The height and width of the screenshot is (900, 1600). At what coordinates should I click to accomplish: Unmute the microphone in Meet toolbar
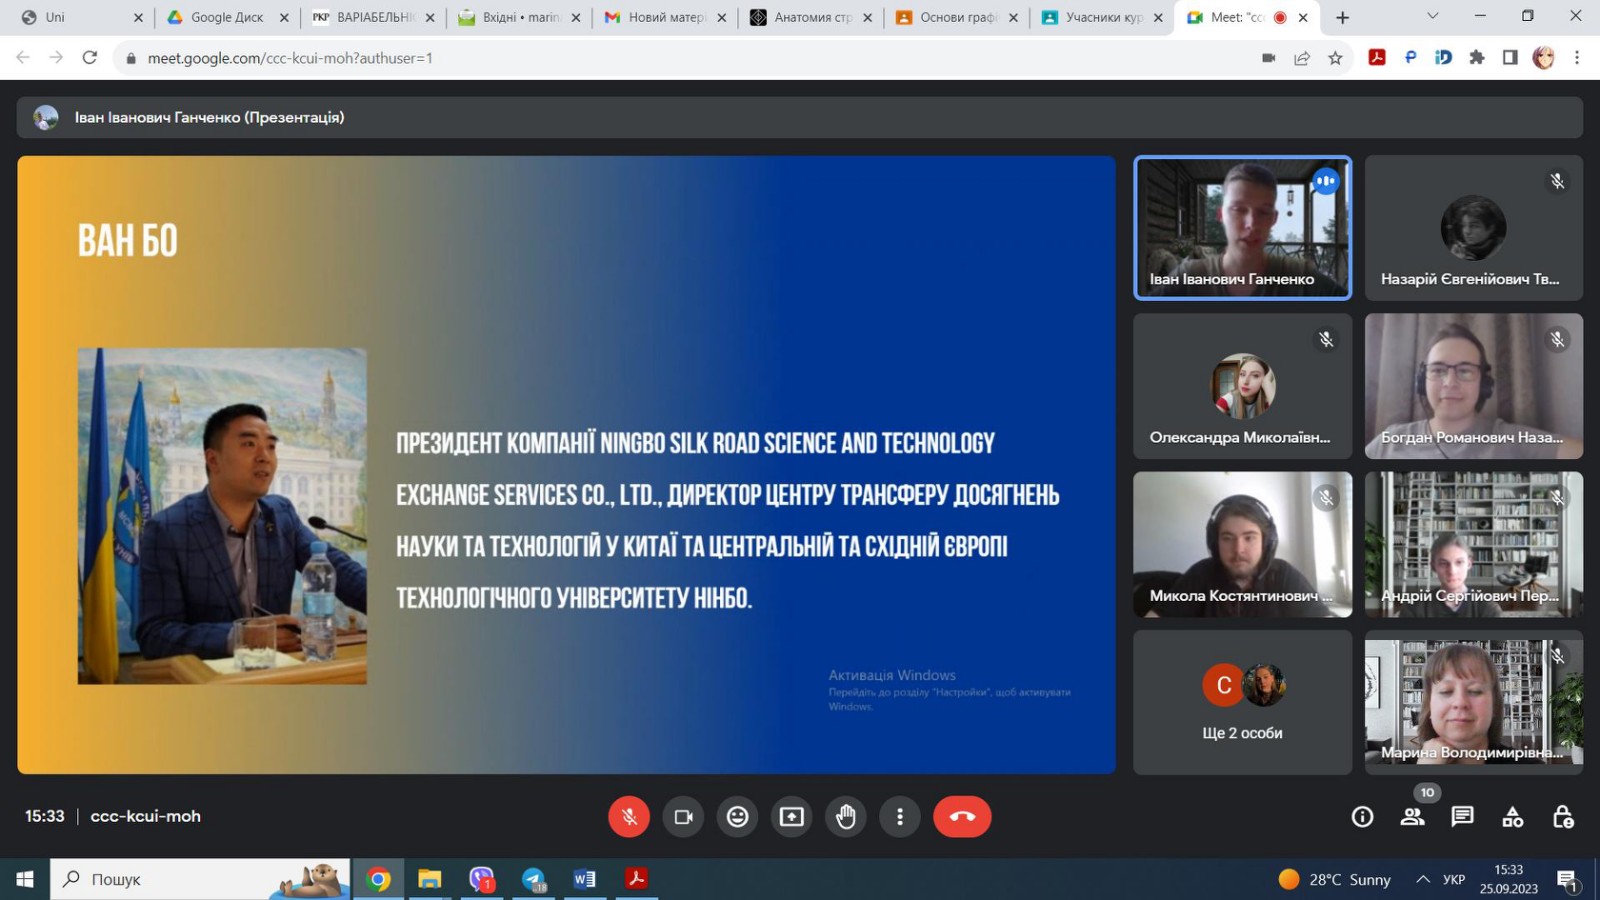(629, 817)
